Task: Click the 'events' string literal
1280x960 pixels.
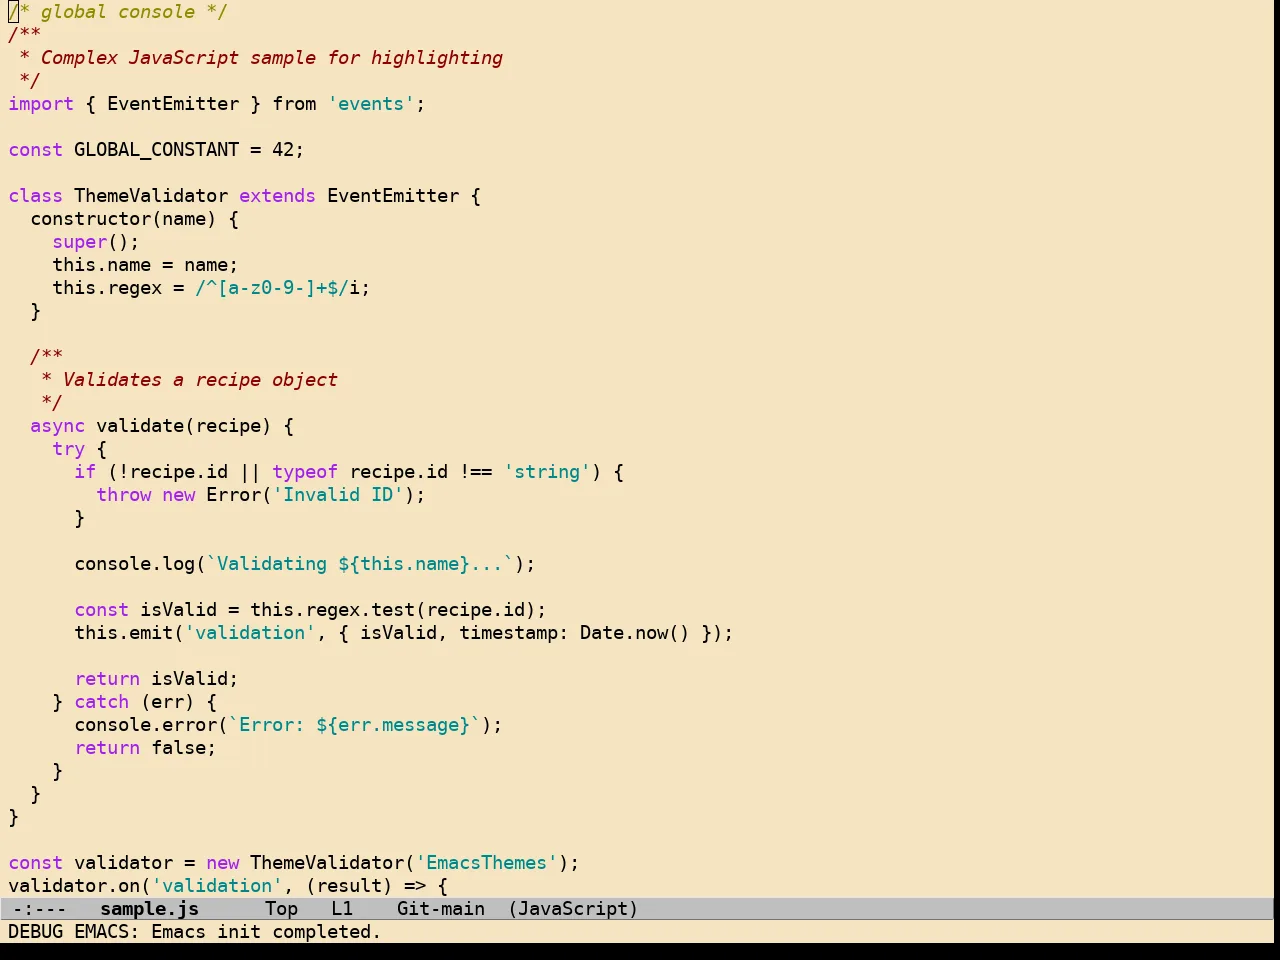Action: 371,104
